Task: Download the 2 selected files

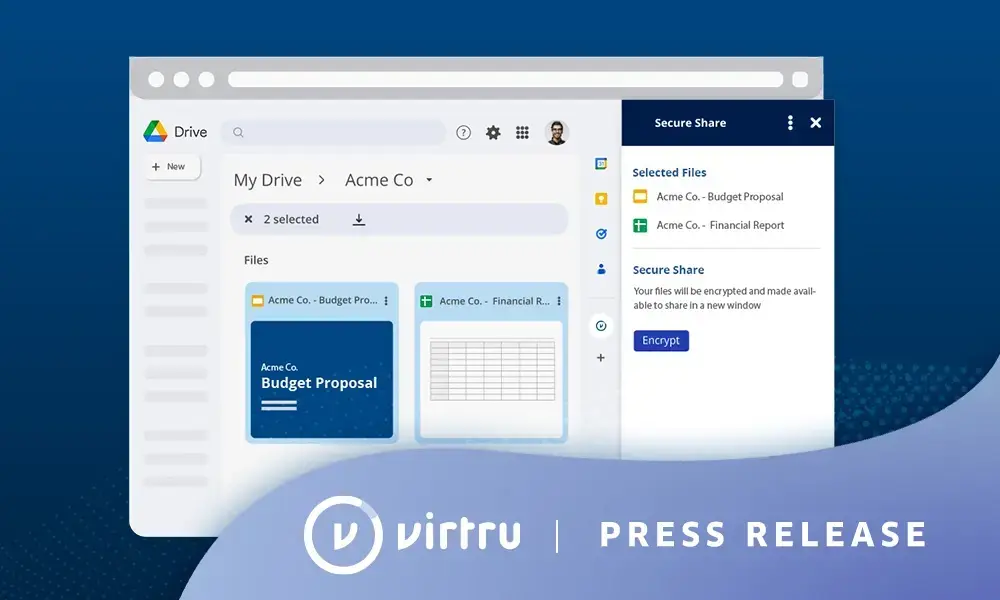Action: pyautogui.click(x=359, y=219)
